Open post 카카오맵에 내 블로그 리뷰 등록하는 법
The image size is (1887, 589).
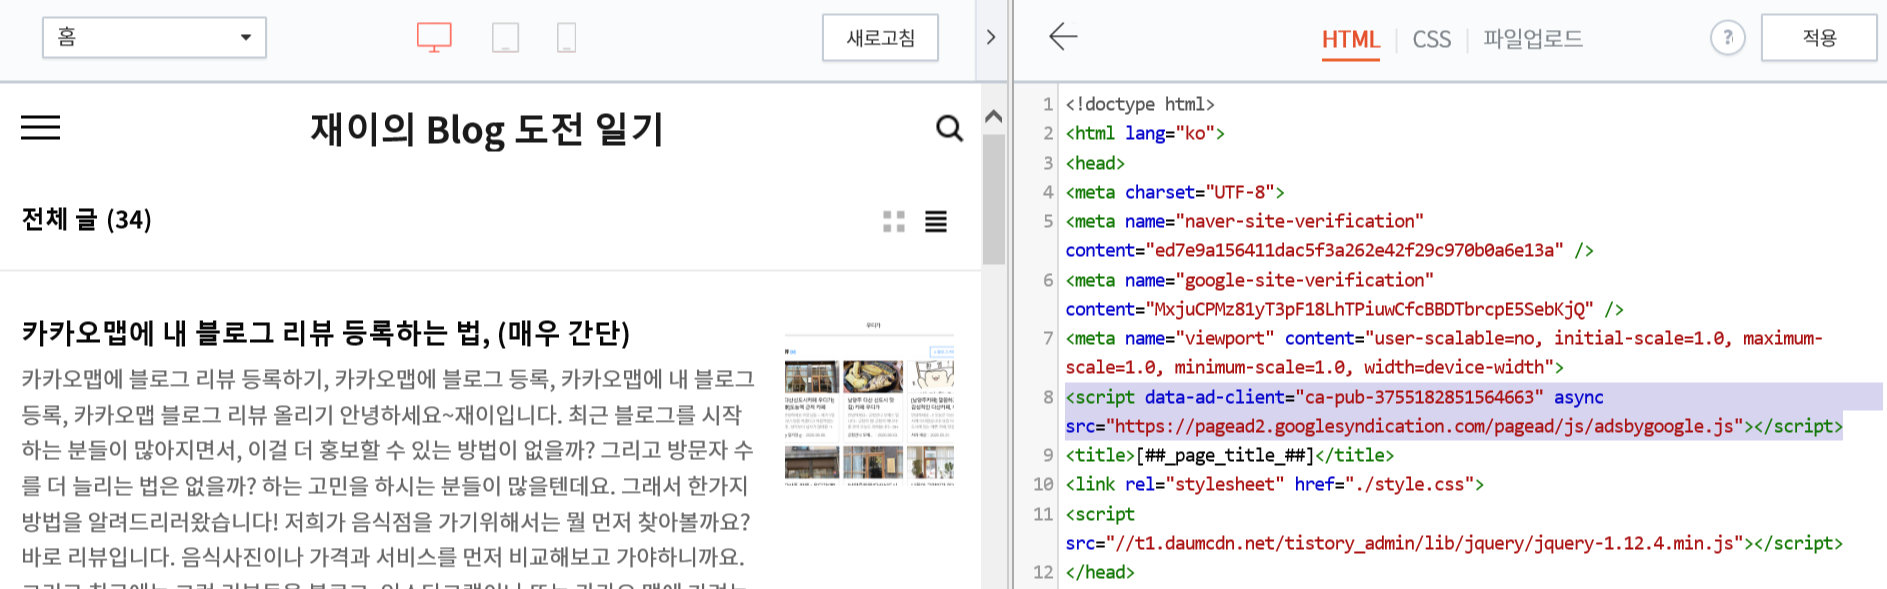tap(326, 333)
